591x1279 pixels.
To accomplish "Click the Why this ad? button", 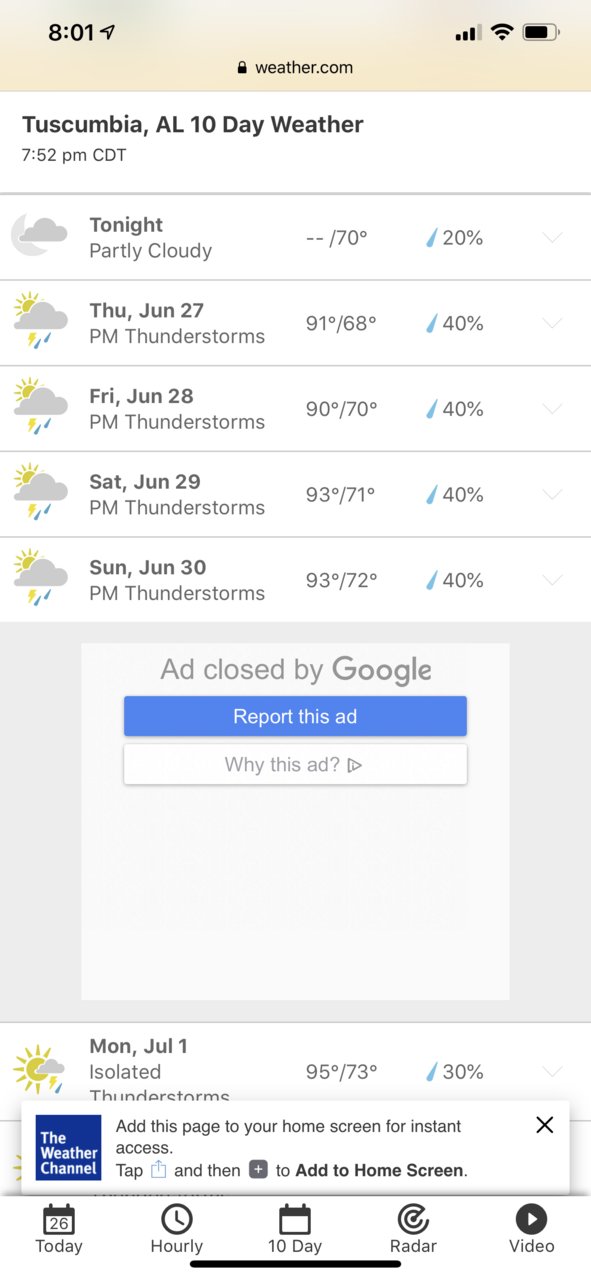I will click(295, 765).
